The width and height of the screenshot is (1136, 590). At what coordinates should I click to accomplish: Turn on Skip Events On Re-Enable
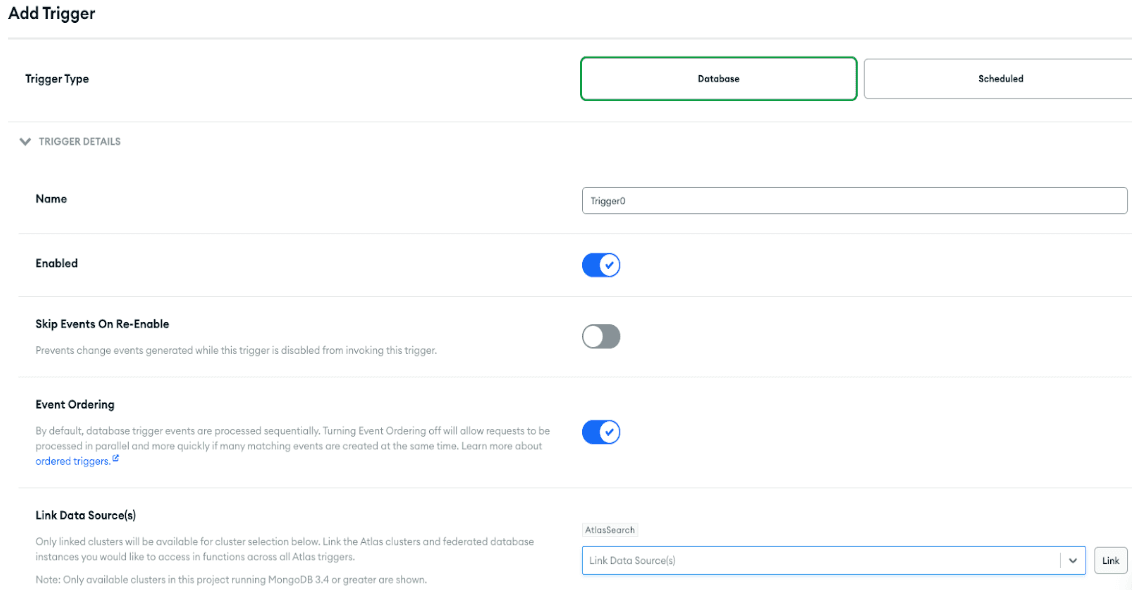coord(601,337)
